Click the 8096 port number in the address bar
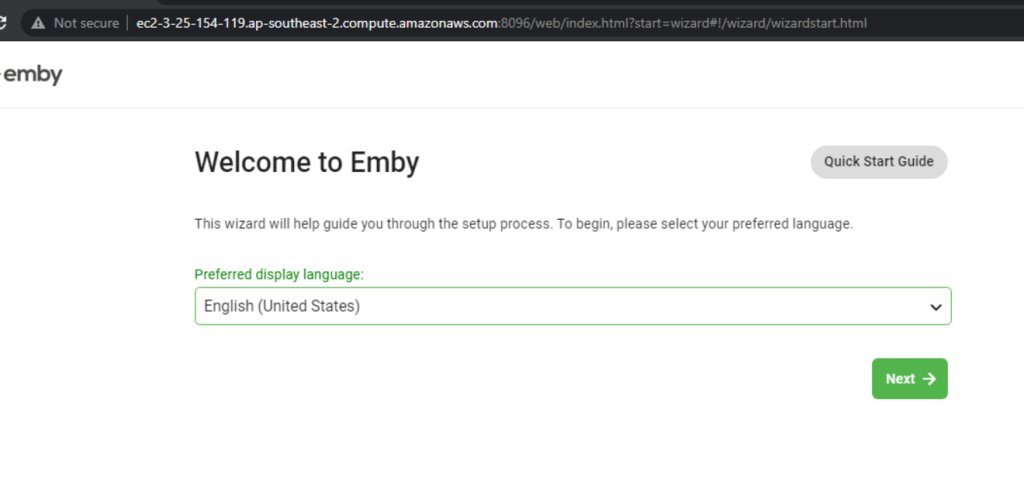Viewport: 1024px width, 495px height. pos(517,22)
